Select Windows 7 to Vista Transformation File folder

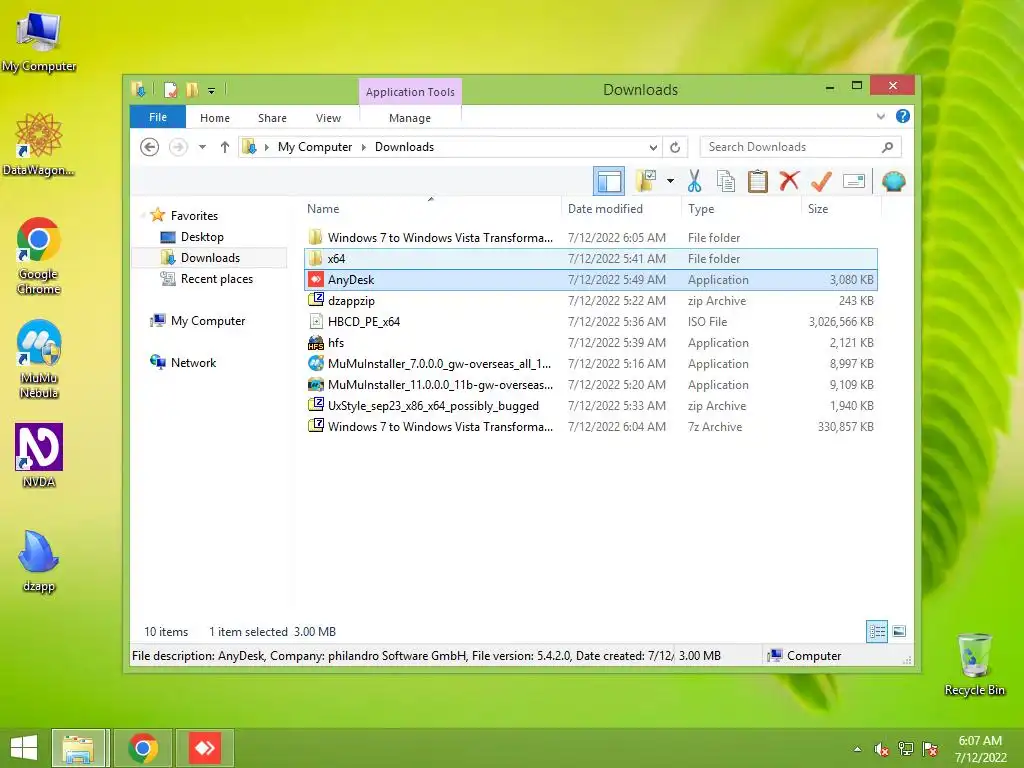pos(590,238)
